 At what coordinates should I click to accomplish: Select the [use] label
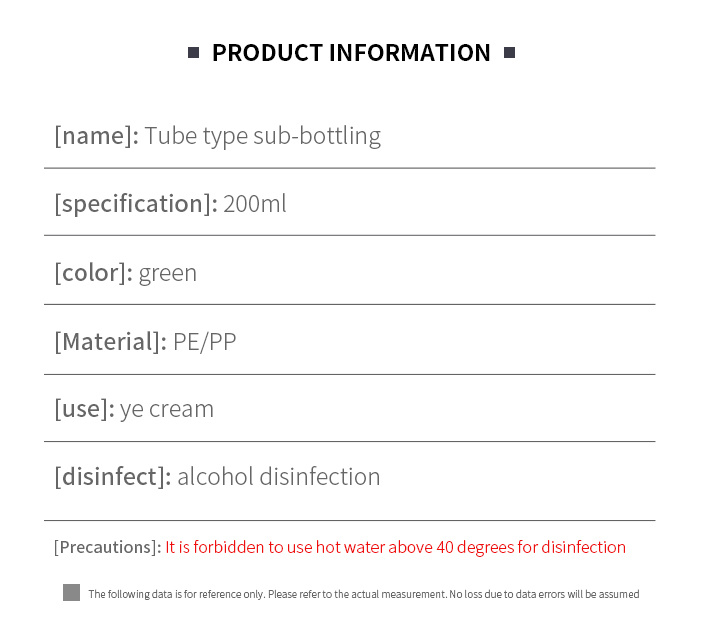click(85, 409)
